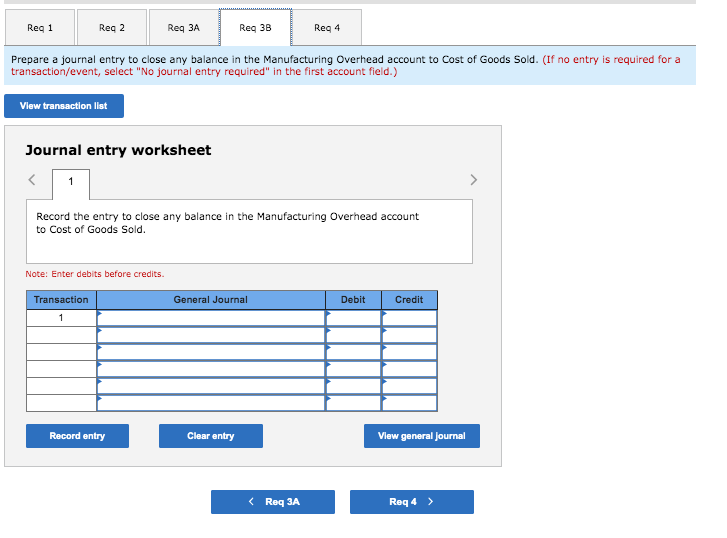The width and height of the screenshot is (727, 538).
Task: Click the first row Credit field
Action: [x=409, y=318]
